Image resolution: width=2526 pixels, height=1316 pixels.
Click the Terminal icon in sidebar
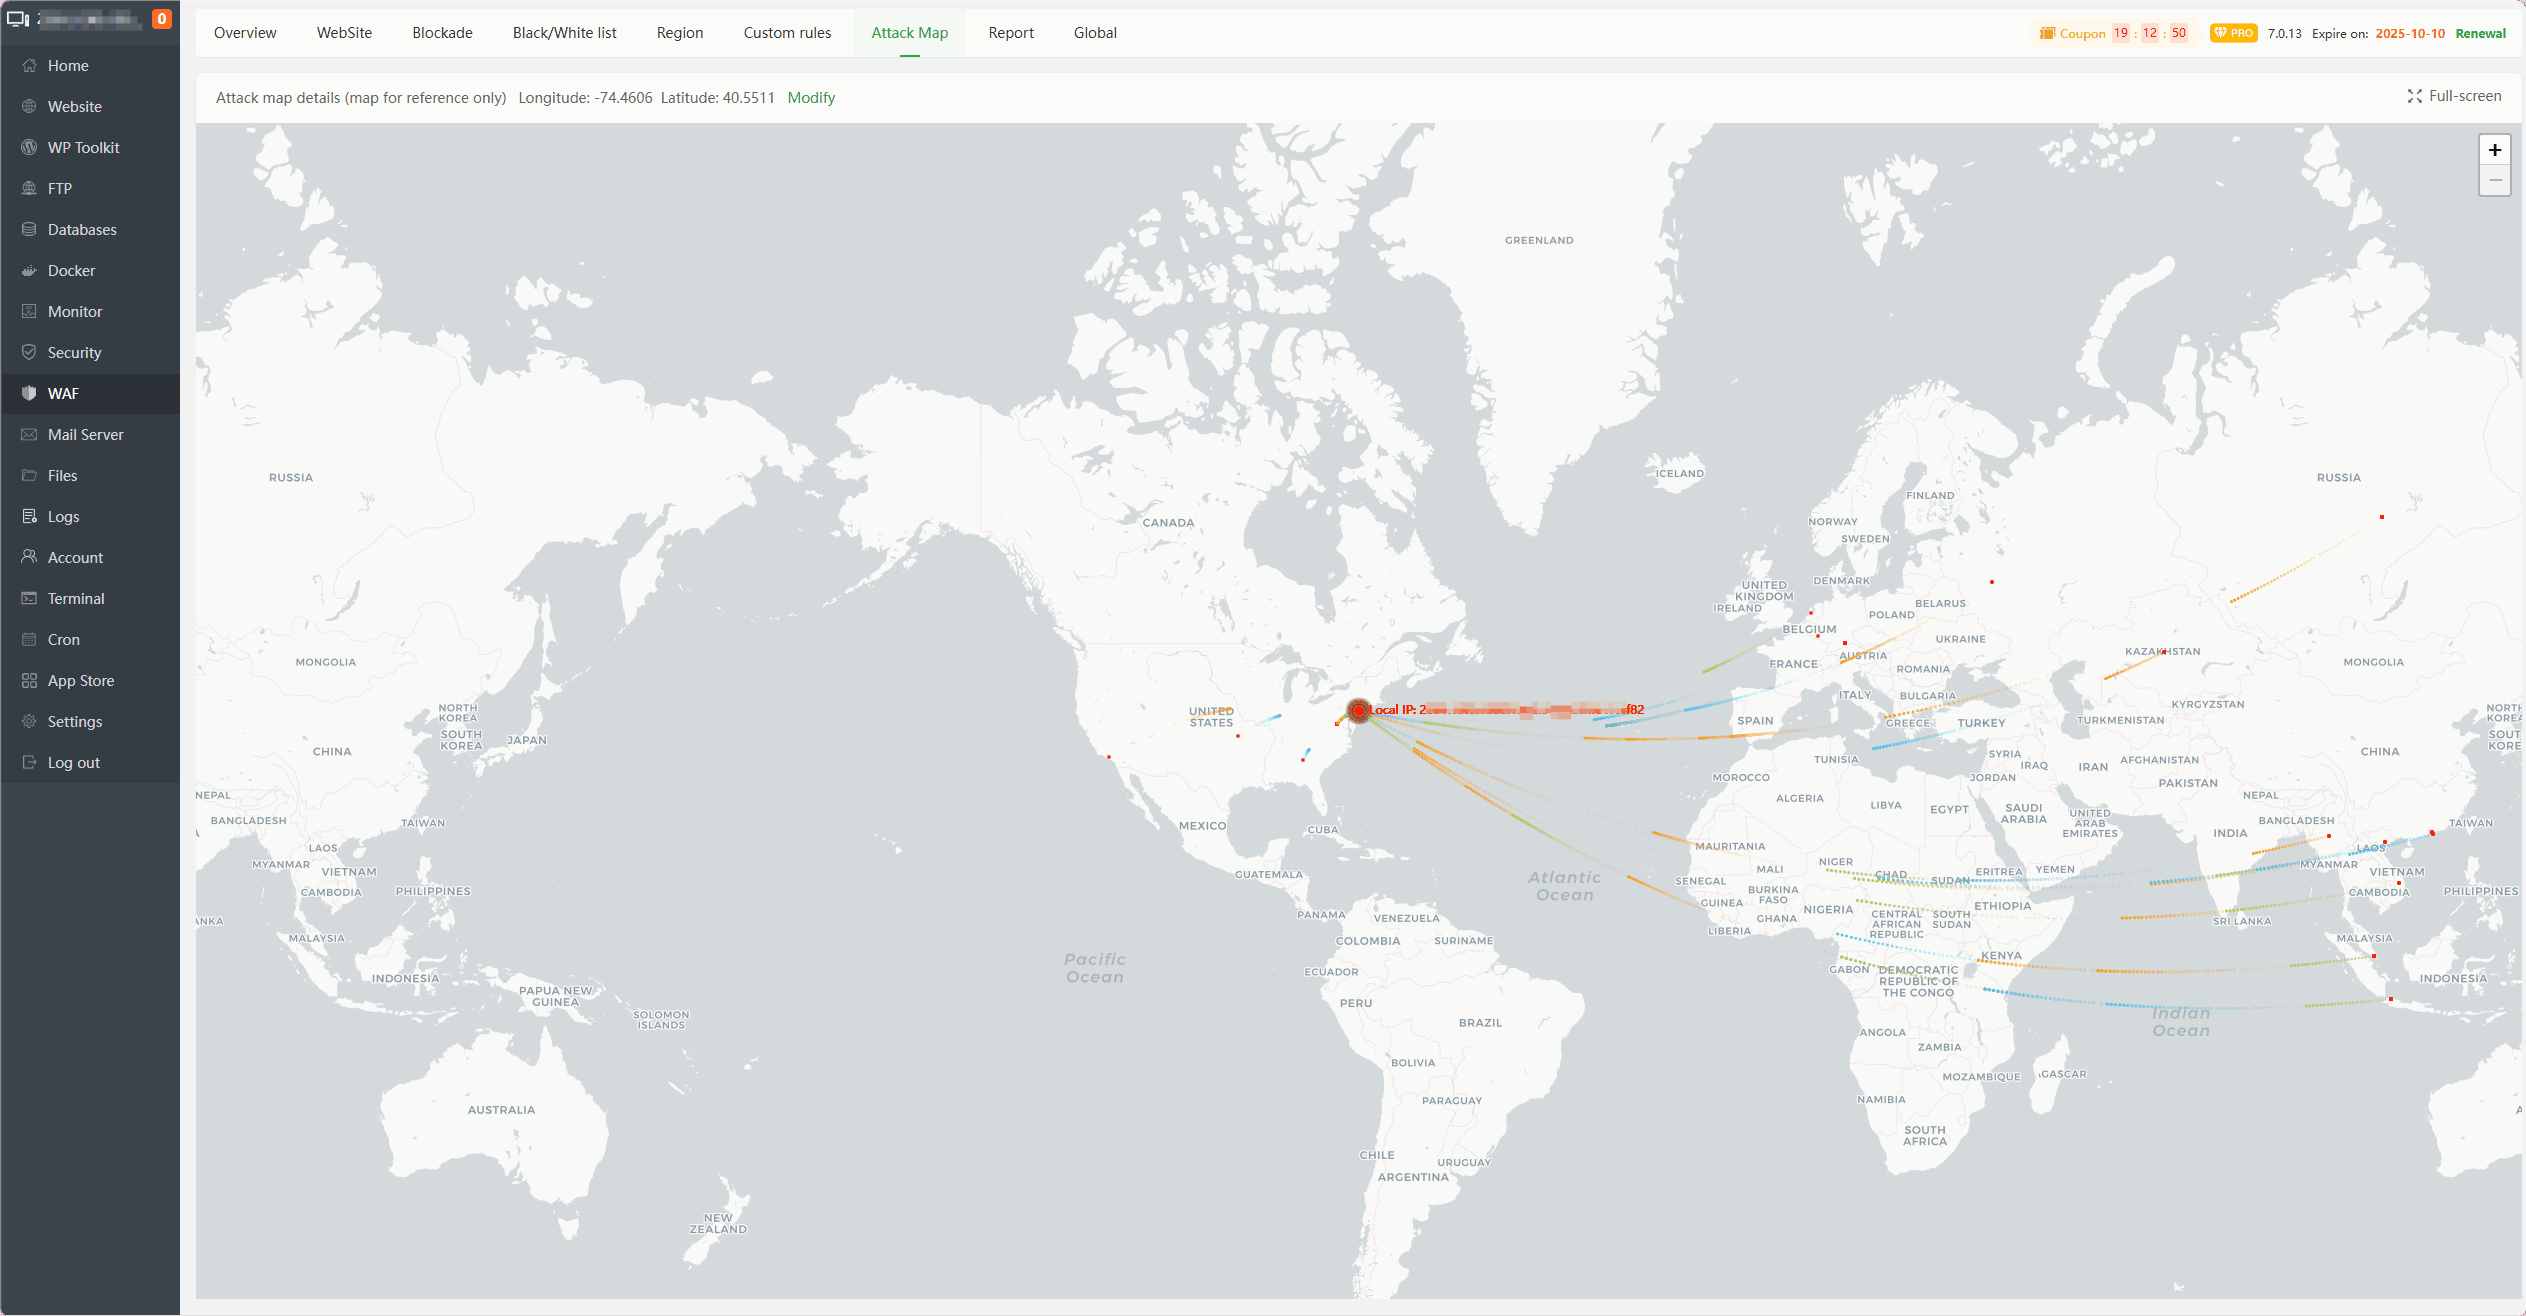click(x=29, y=598)
